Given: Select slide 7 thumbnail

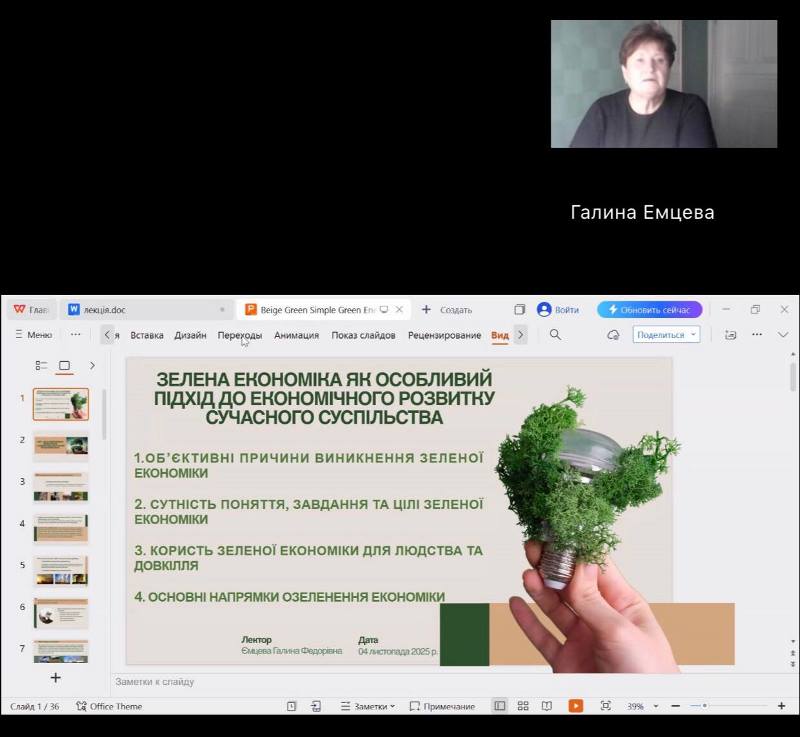Looking at the screenshot, I should [61, 651].
